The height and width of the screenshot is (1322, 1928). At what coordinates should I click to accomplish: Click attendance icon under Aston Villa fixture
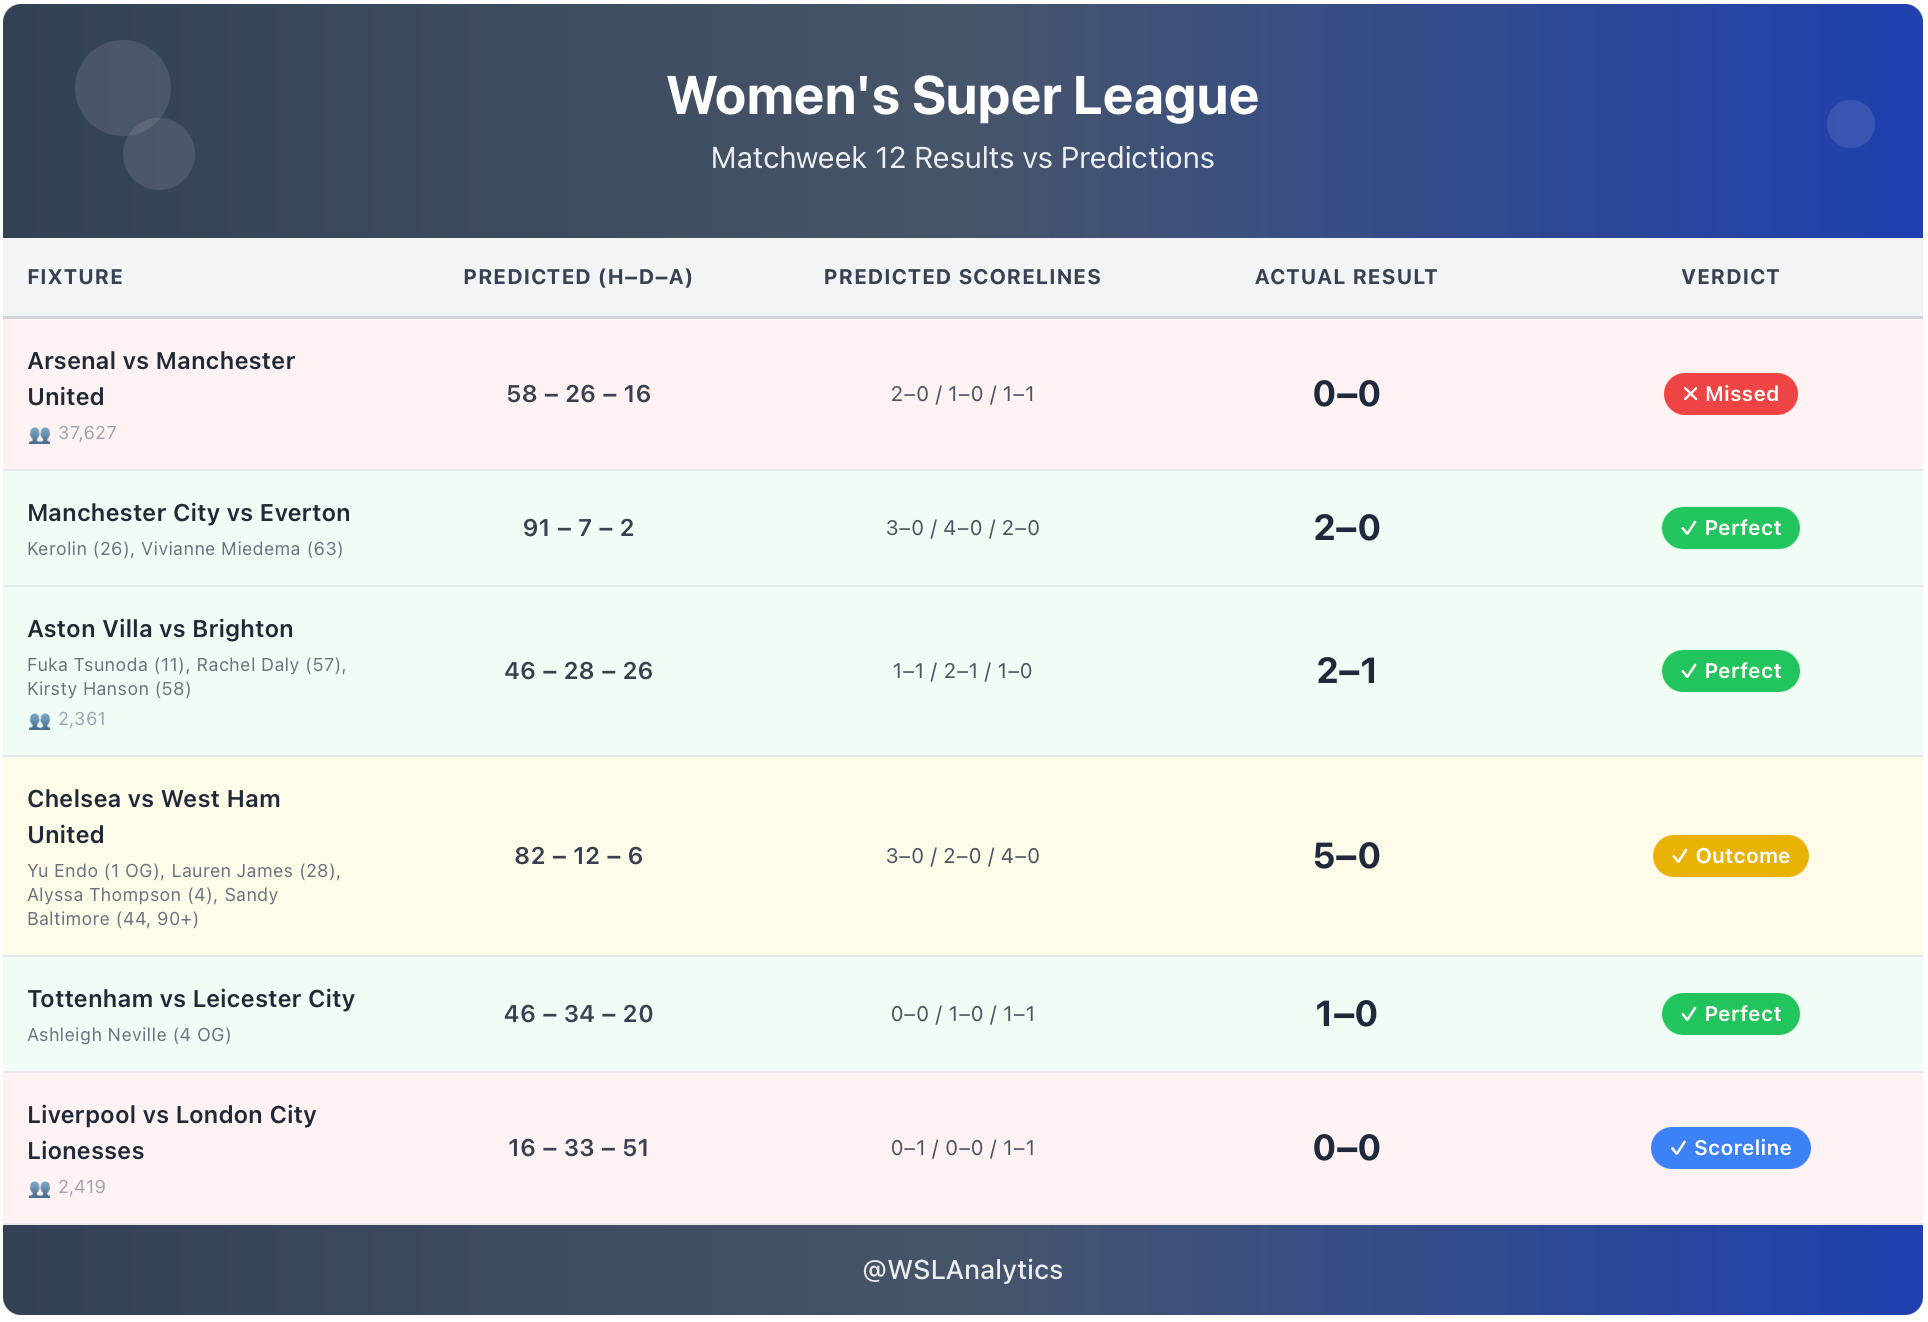[39, 721]
